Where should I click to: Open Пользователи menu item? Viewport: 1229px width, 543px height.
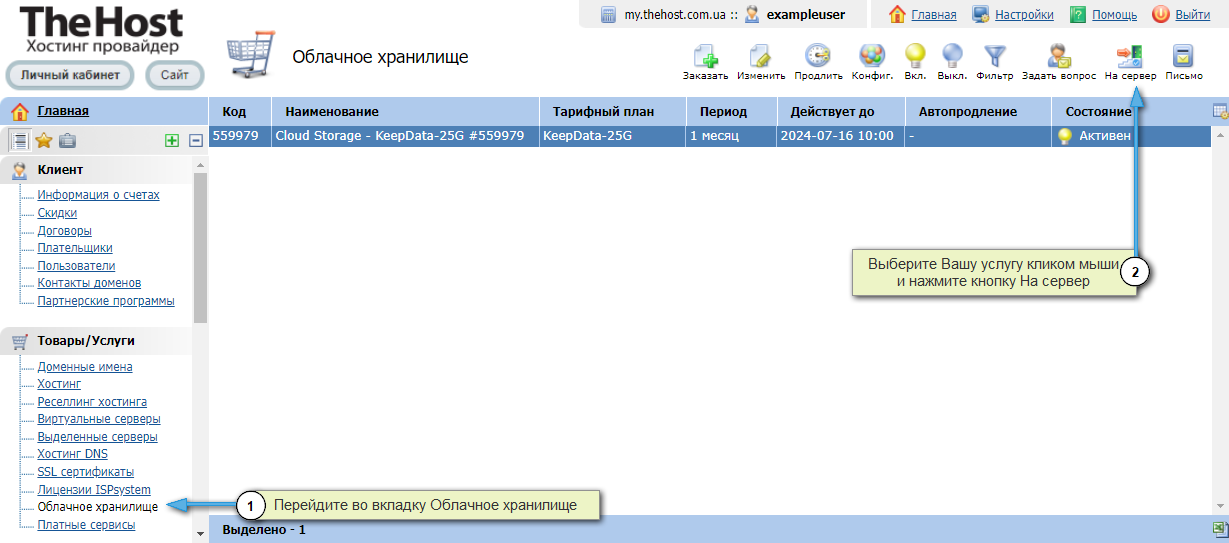pyautogui.click(x=76, y=266)
